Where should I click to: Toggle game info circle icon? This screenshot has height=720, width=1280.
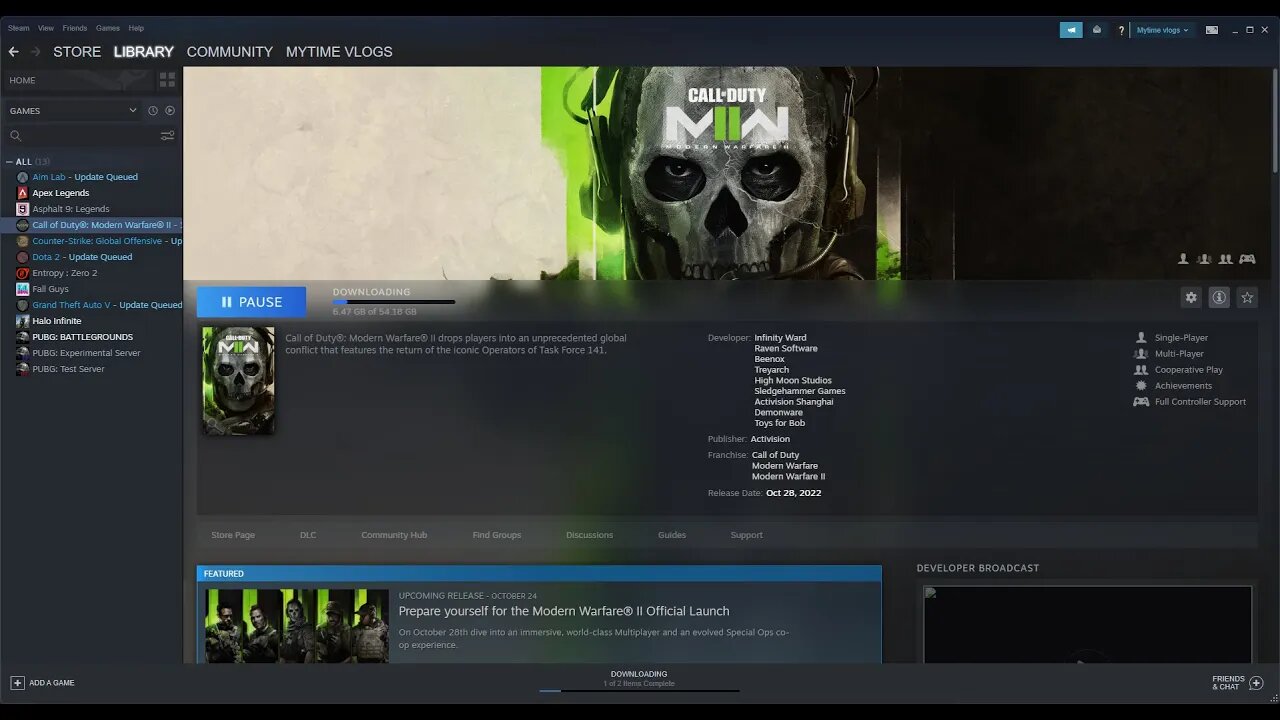point(1219,297)
